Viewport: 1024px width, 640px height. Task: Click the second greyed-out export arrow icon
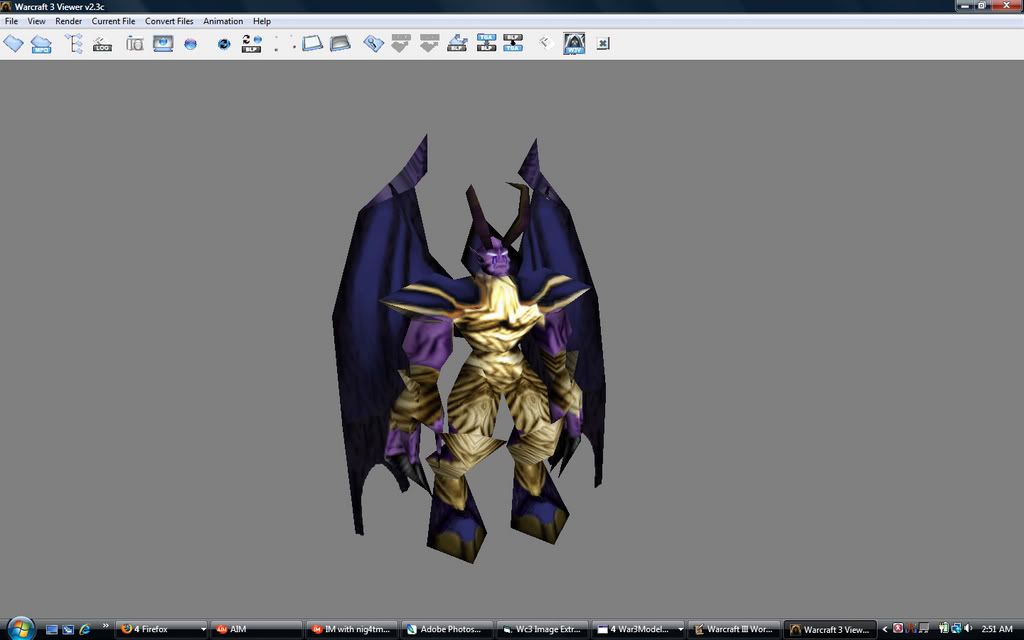(x=429, y=44)
